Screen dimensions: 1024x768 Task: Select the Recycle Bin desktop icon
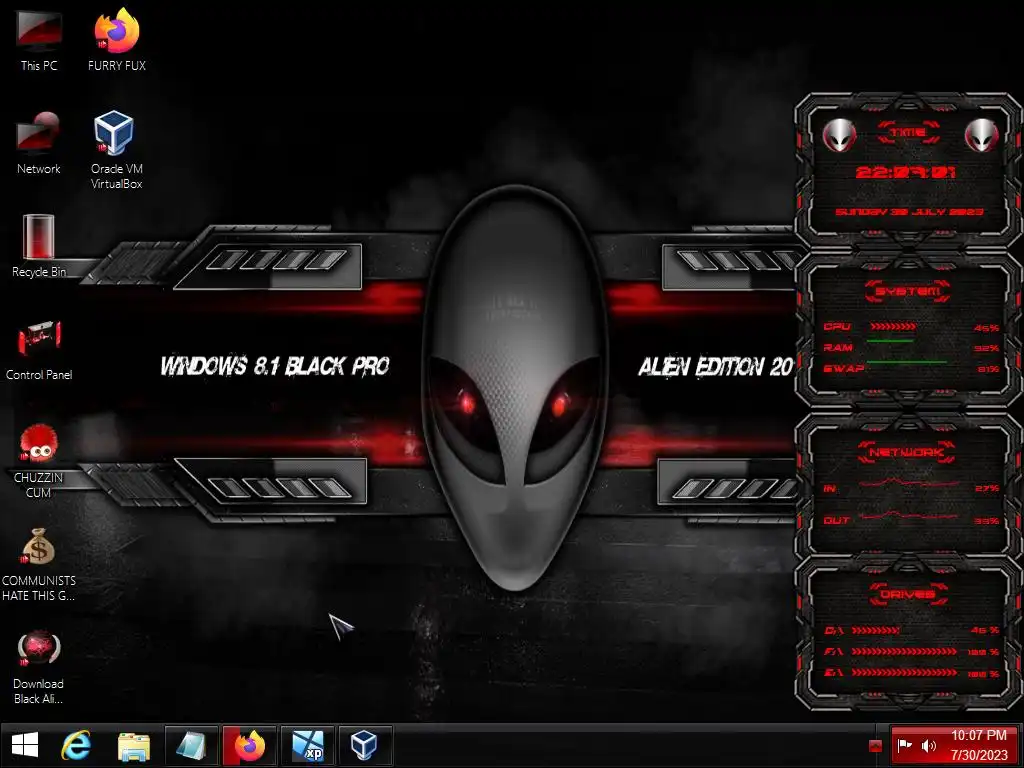coord(39,246)
